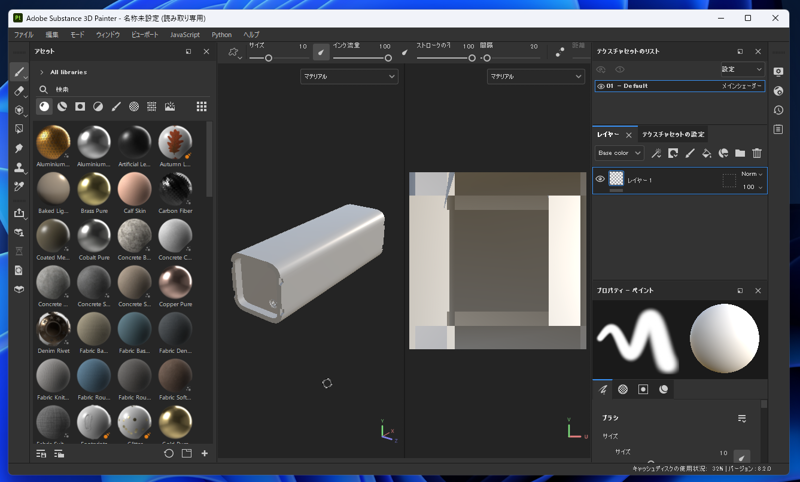
Task: Click the add effect magic wand icon
Action: (656, 153)
